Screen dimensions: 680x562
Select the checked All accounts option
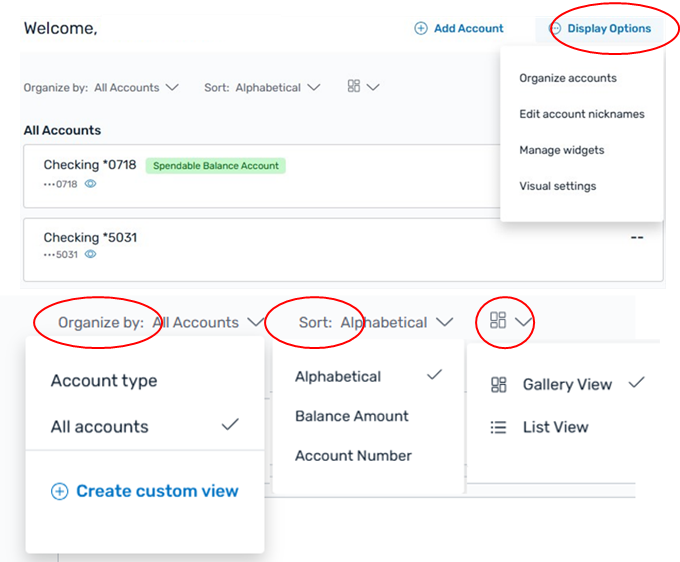(x=145, y=426)
